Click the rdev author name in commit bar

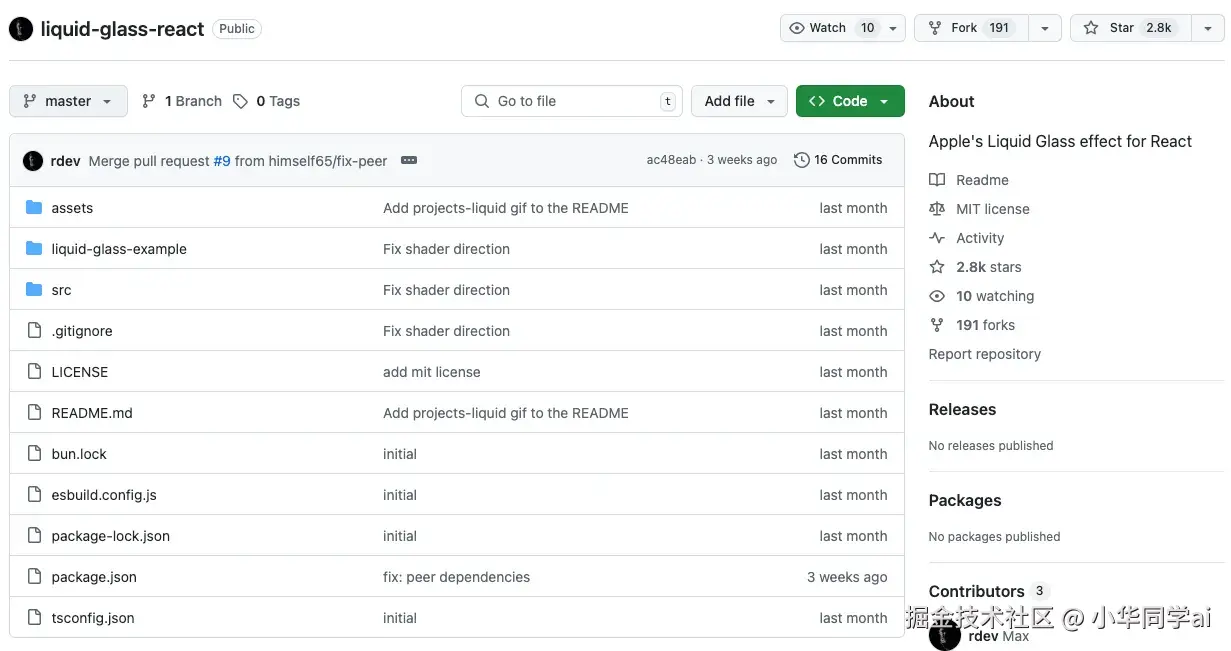(x=65, y=161)
